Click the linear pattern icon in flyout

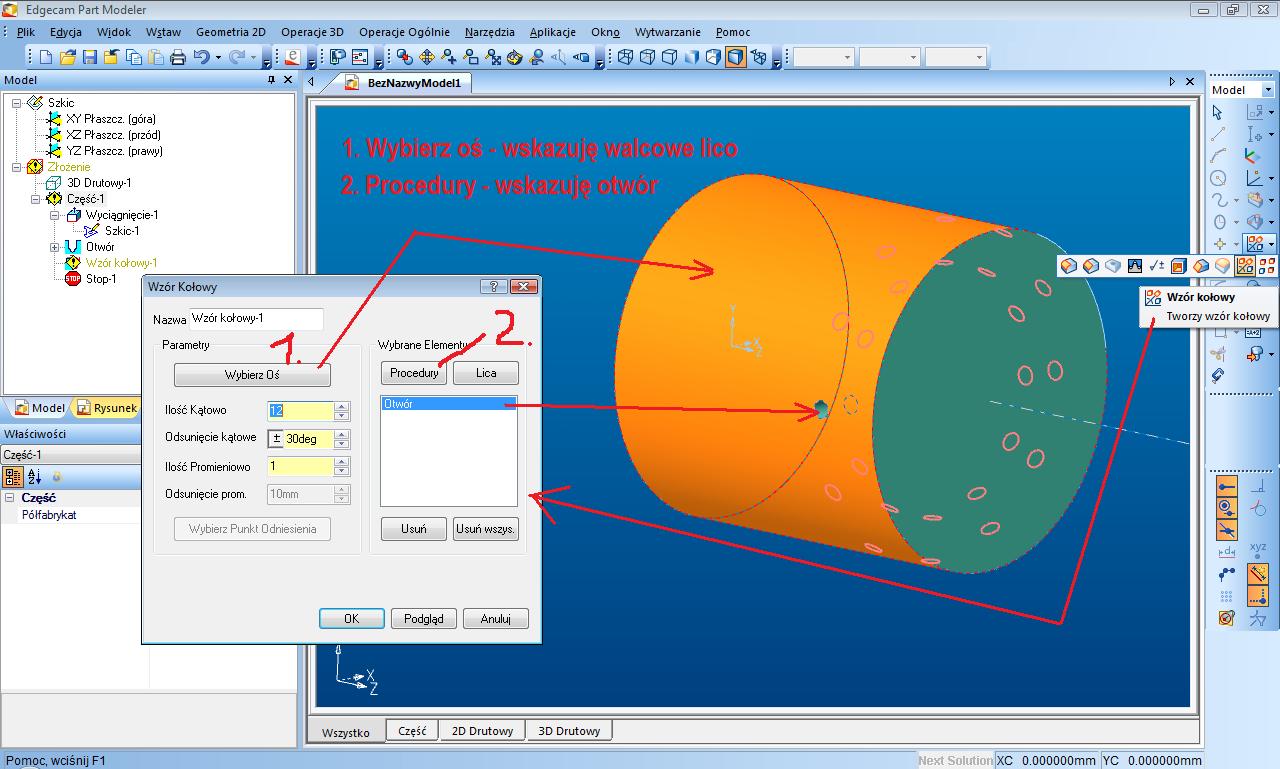coord(1267,266)
